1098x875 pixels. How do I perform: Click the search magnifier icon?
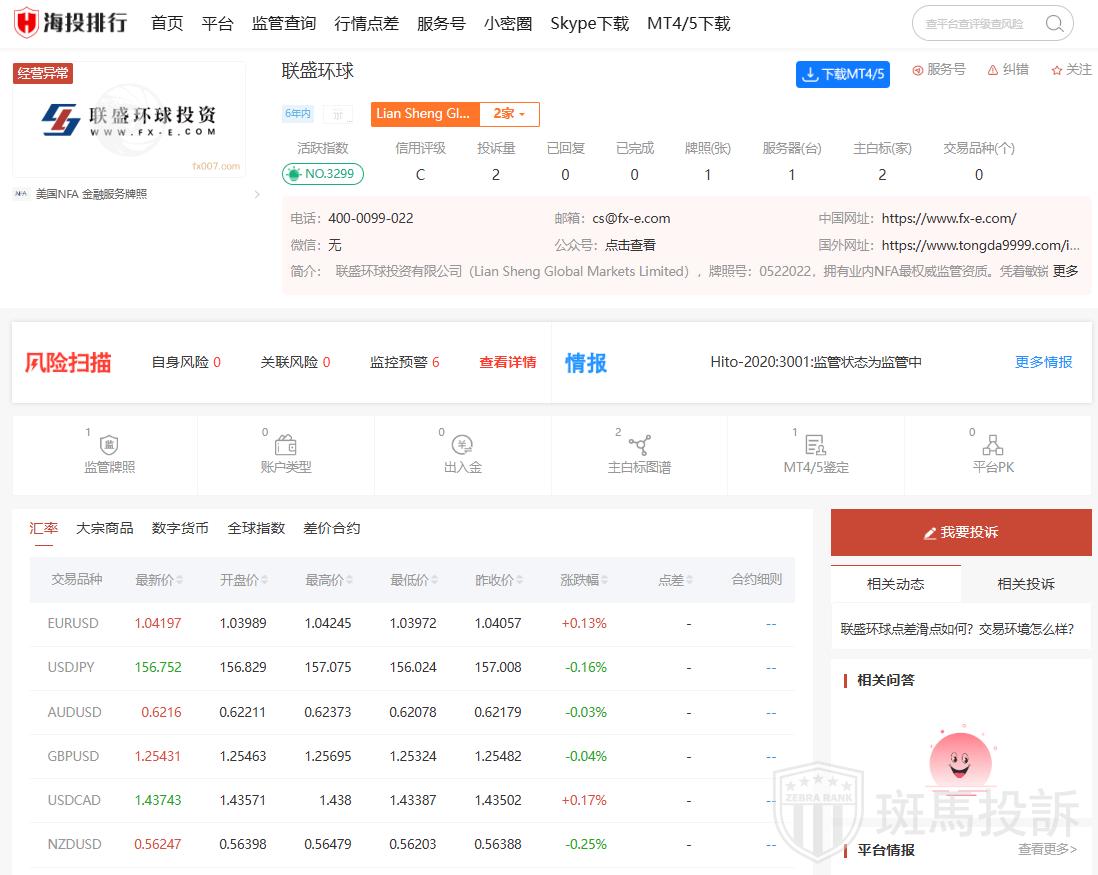(x=1054, y=24)
